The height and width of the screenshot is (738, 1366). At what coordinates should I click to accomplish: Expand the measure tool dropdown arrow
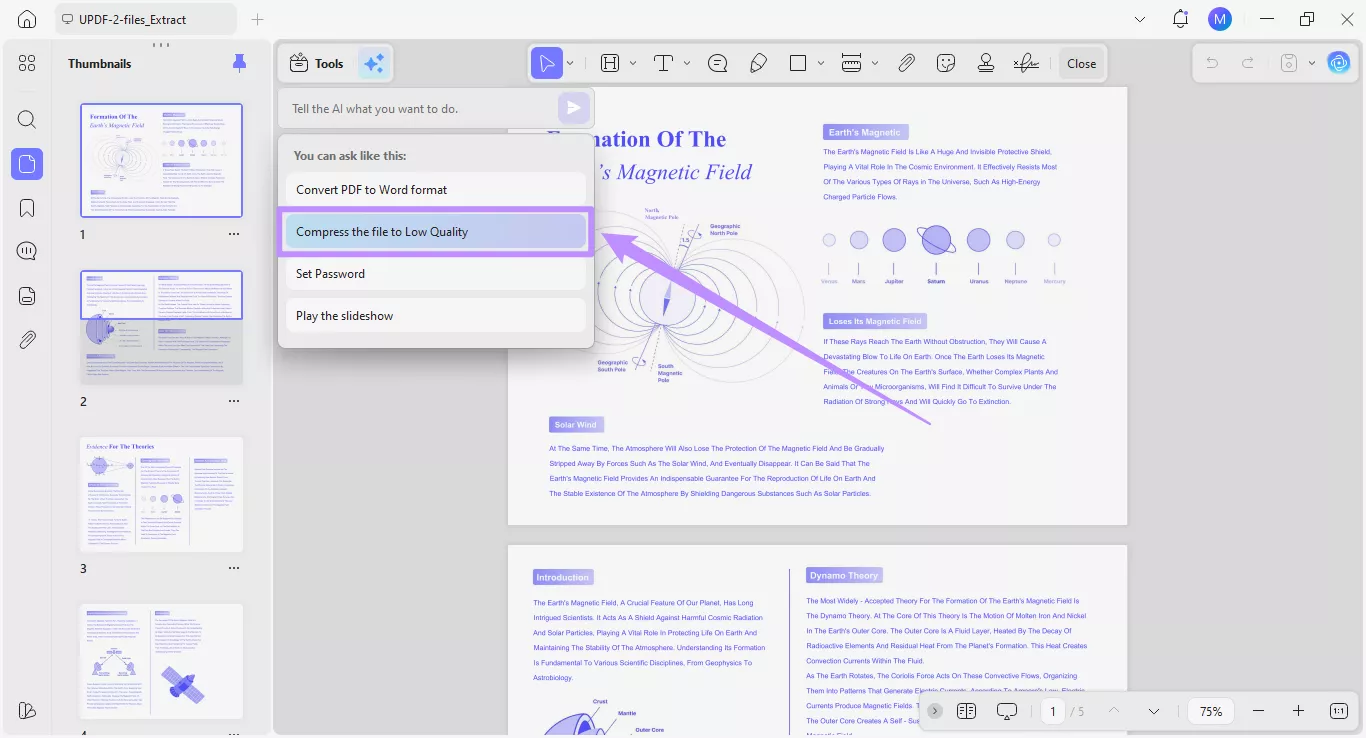[875, 63]
